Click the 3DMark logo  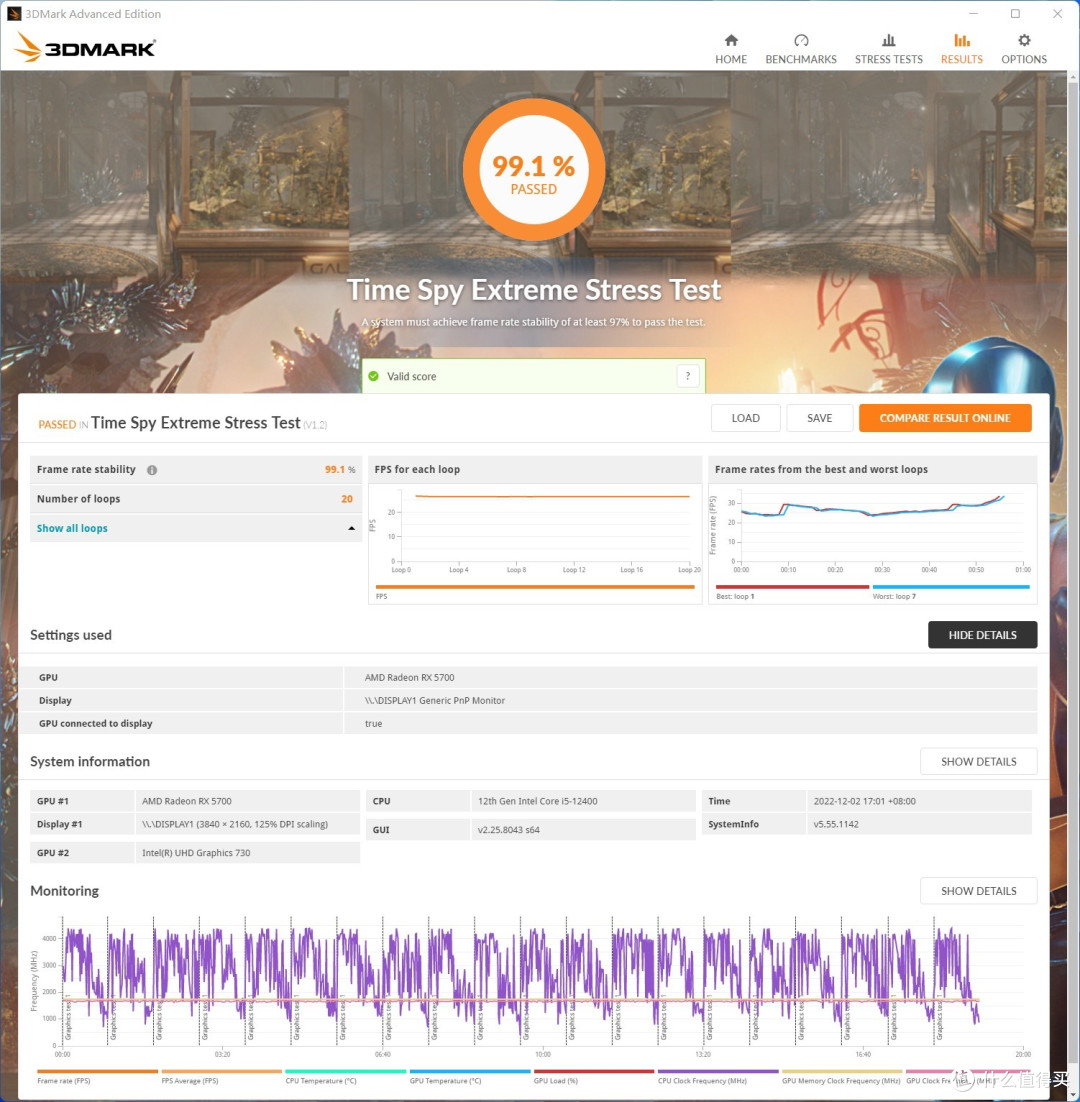84,47
